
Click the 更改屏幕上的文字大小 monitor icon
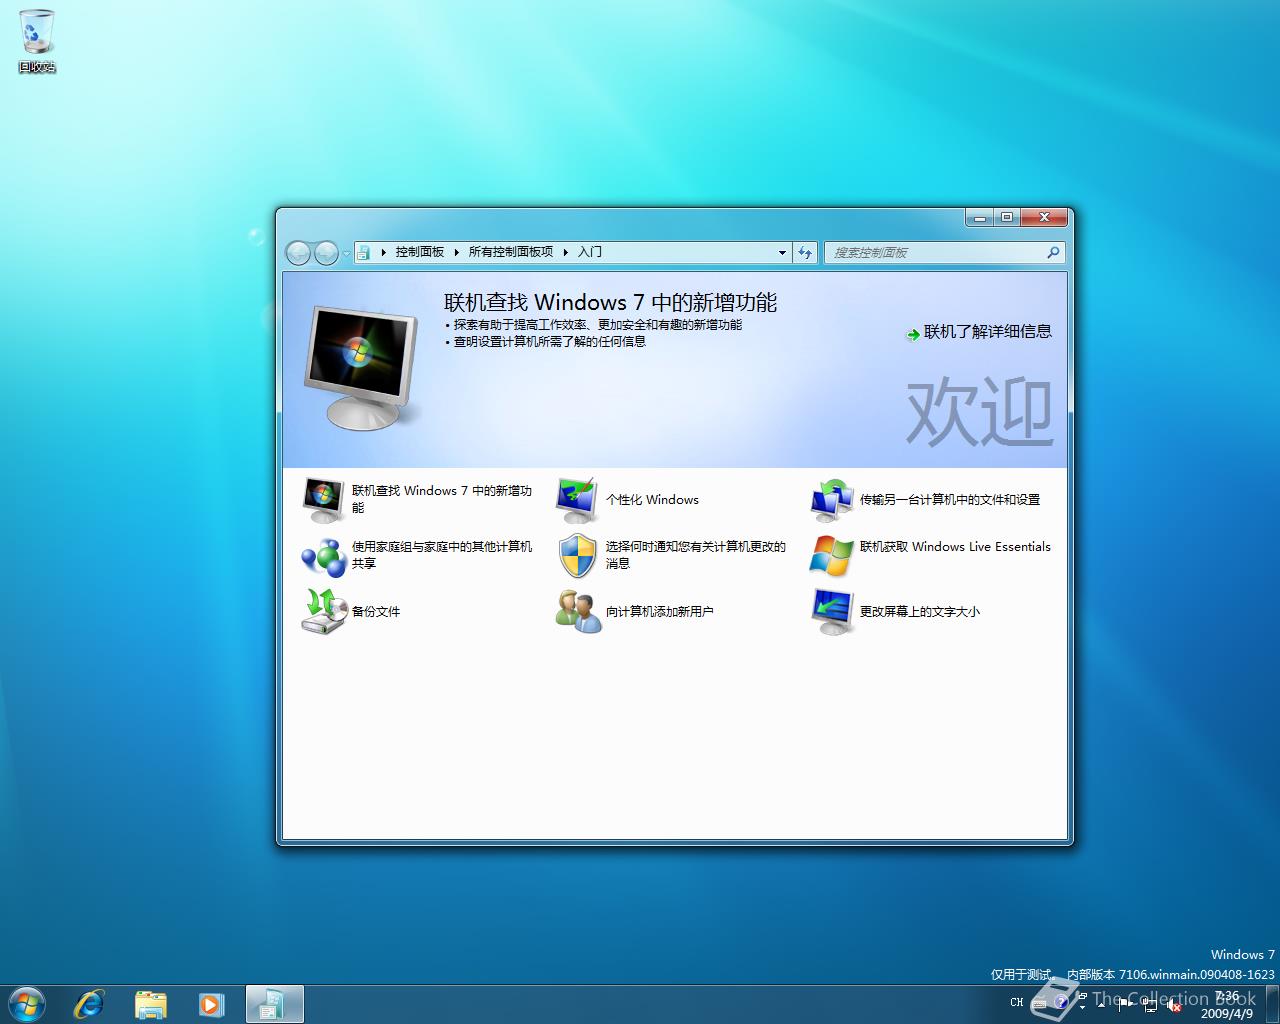tap(831, 611)
